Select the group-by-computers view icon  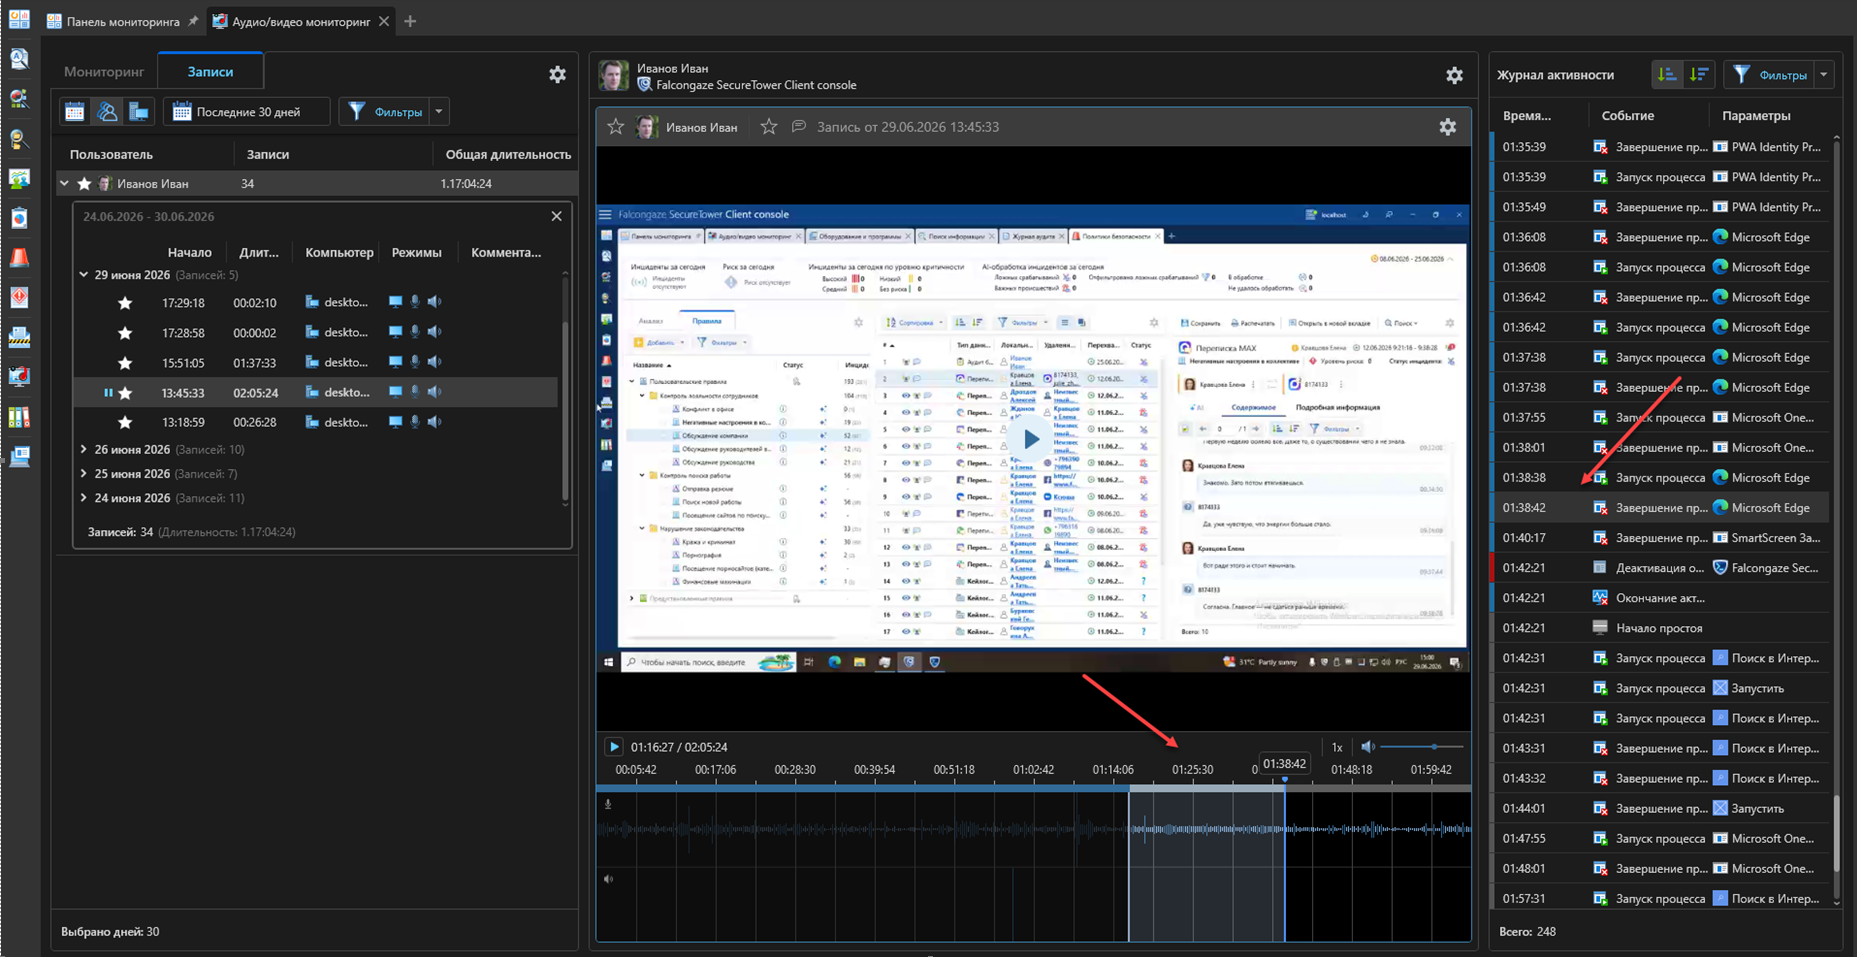[139, 112]
